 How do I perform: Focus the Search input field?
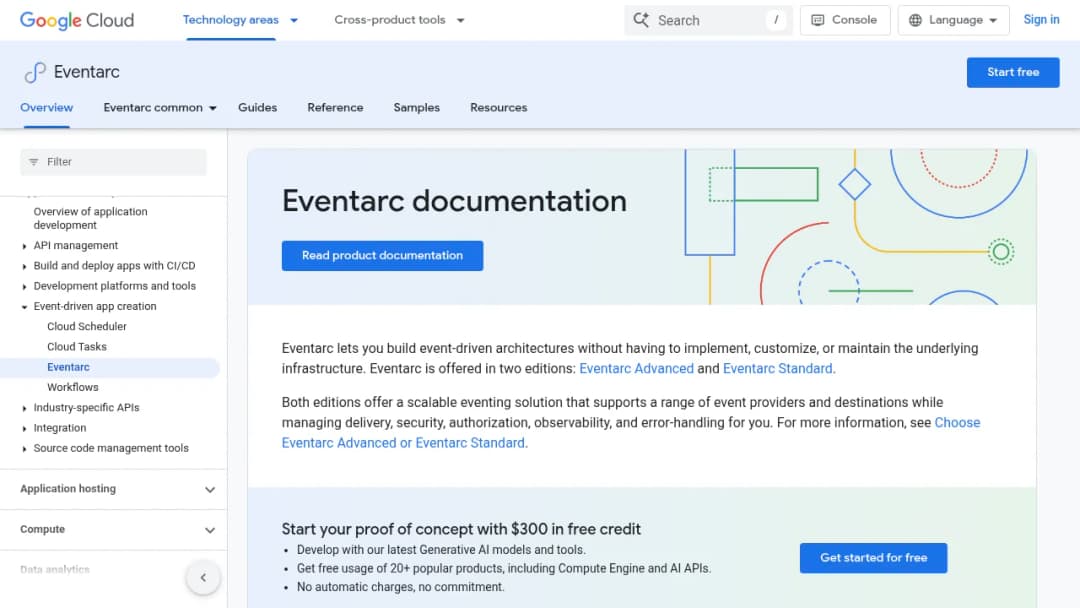[x=708, y=20]
